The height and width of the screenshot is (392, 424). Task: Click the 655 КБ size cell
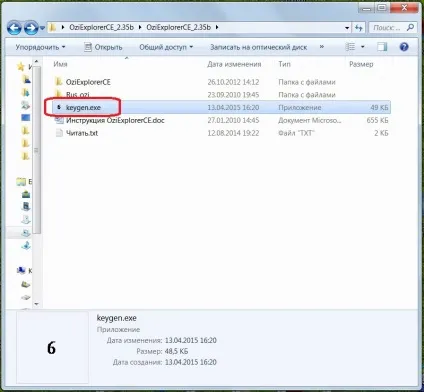(377, 120)
